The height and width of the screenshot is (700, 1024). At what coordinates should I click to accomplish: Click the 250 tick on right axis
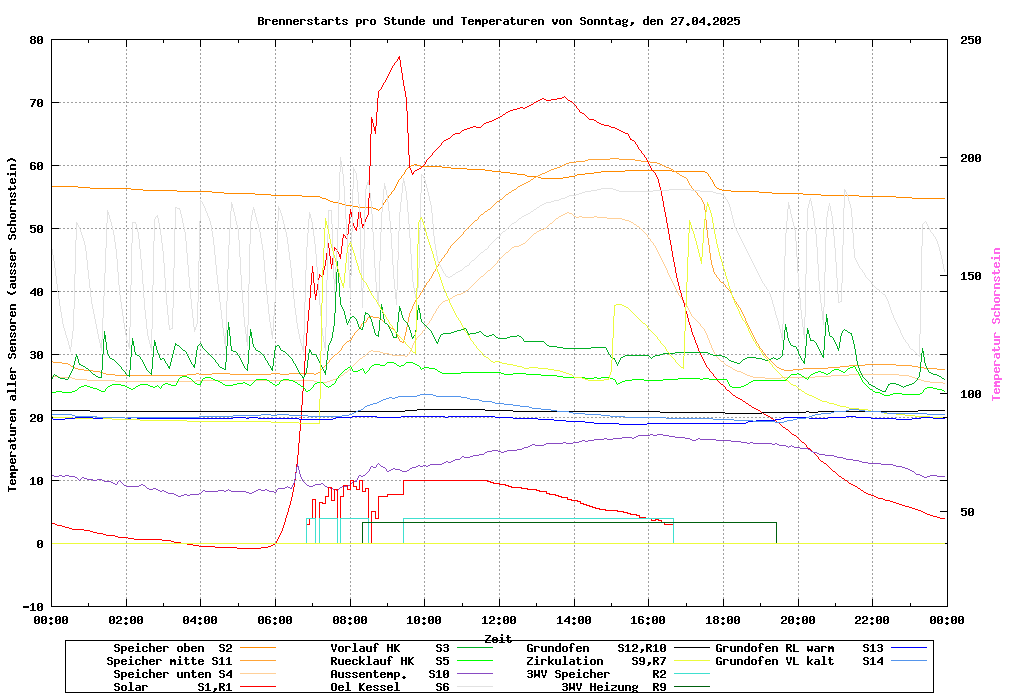[x=971, y=40]
